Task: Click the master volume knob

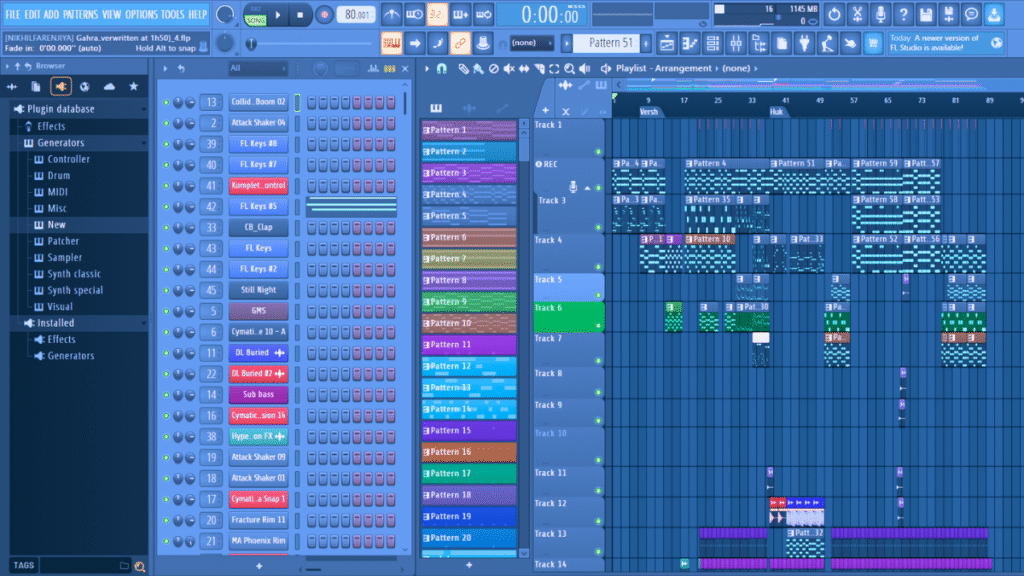Action: pyautogui.click(x=225, y=14)
